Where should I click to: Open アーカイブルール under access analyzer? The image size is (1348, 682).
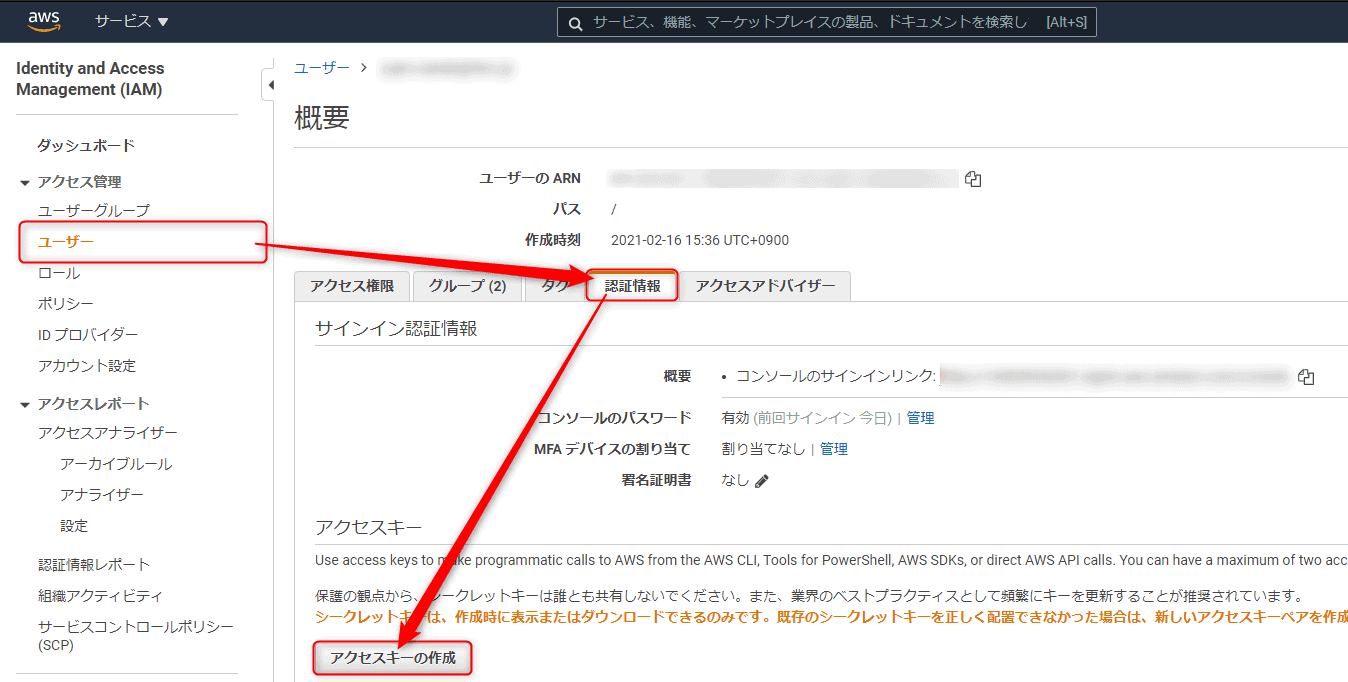pyautogui.click(x=116, y=464)
